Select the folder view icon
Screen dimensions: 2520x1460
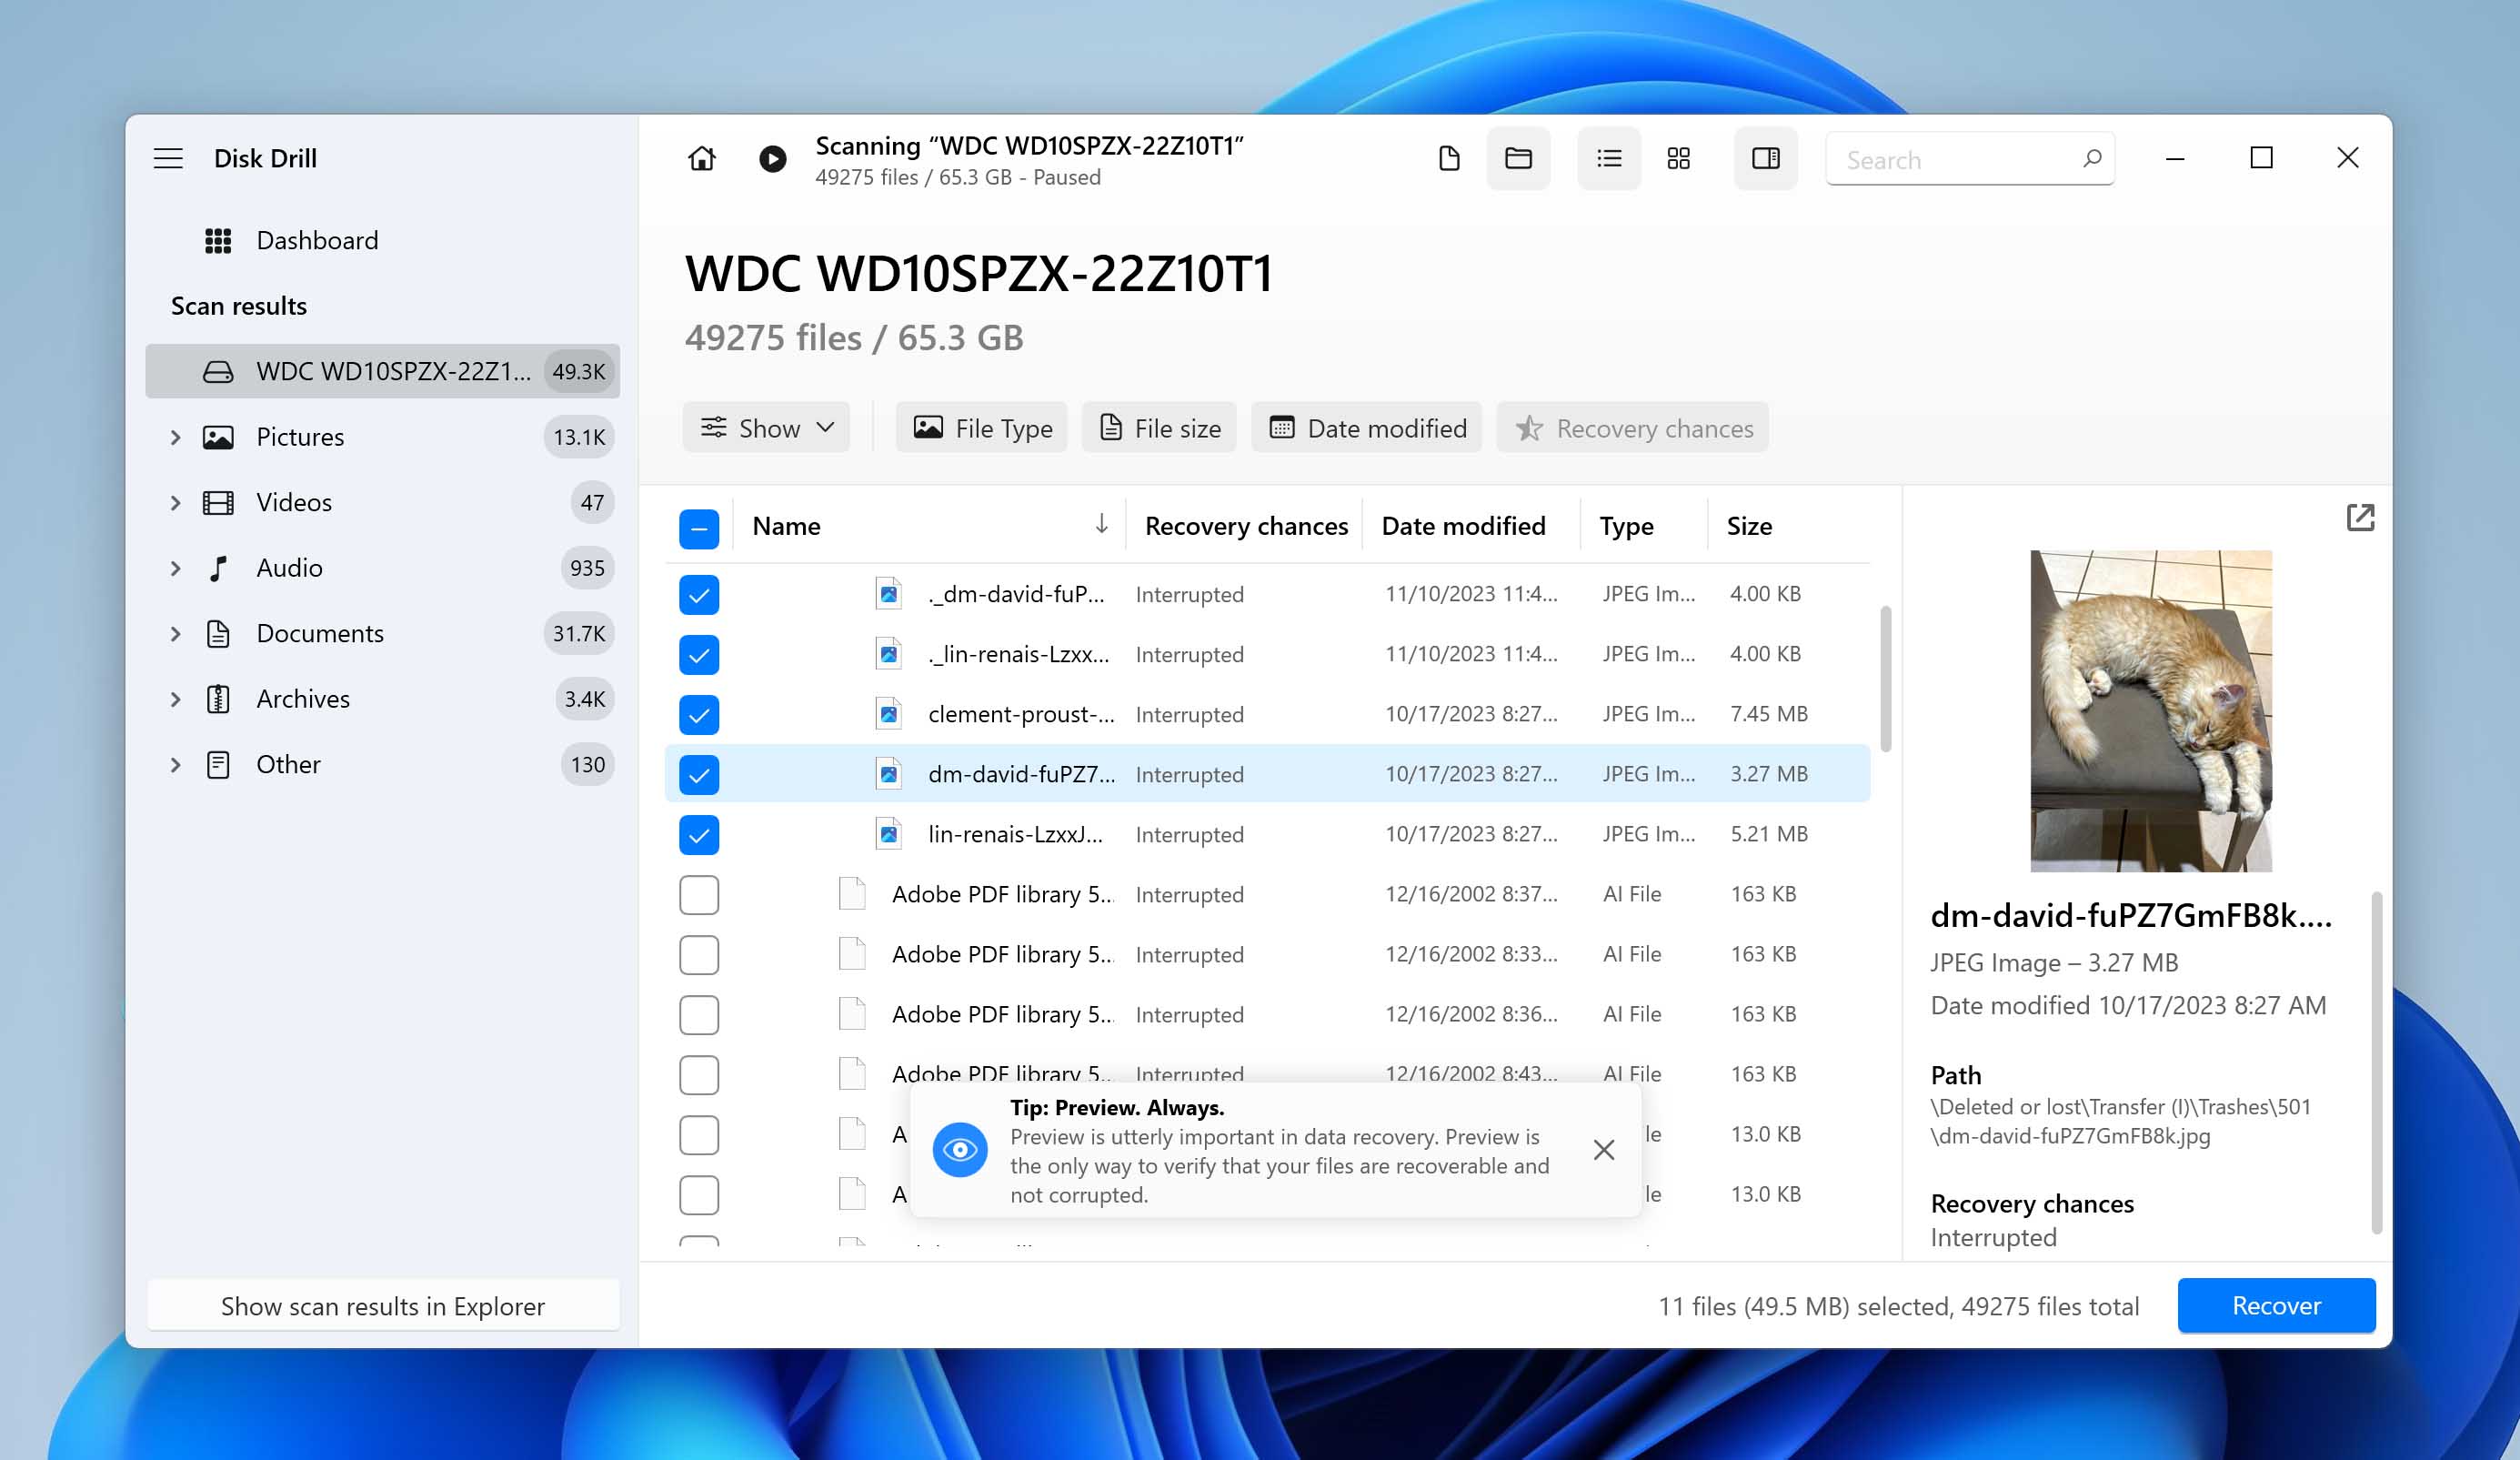pyautogui.click(x=1518, y=158)
